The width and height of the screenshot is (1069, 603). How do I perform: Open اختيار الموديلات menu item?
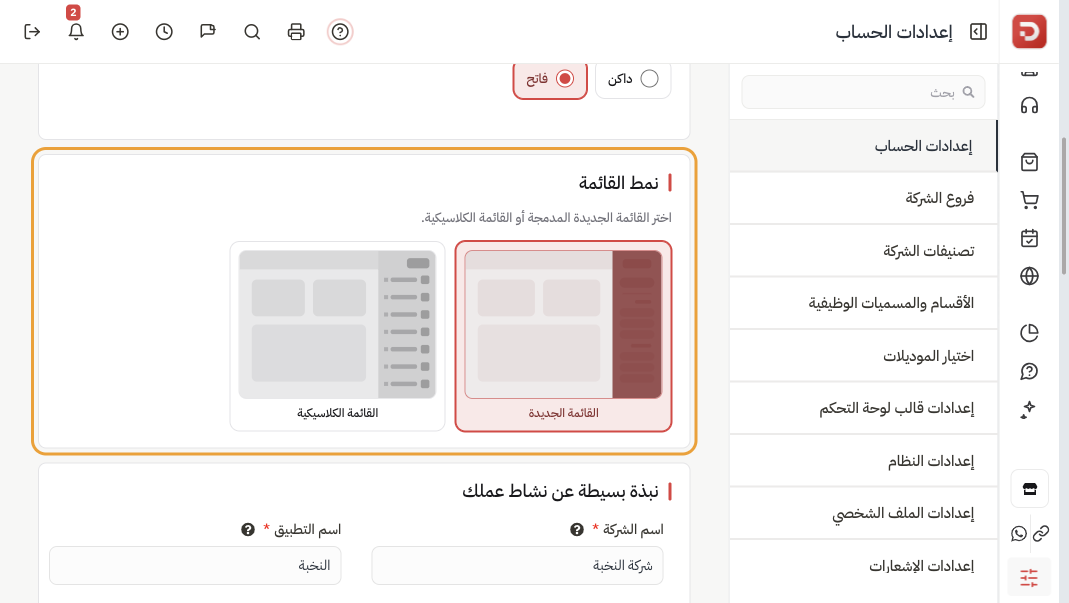point(863,356)
